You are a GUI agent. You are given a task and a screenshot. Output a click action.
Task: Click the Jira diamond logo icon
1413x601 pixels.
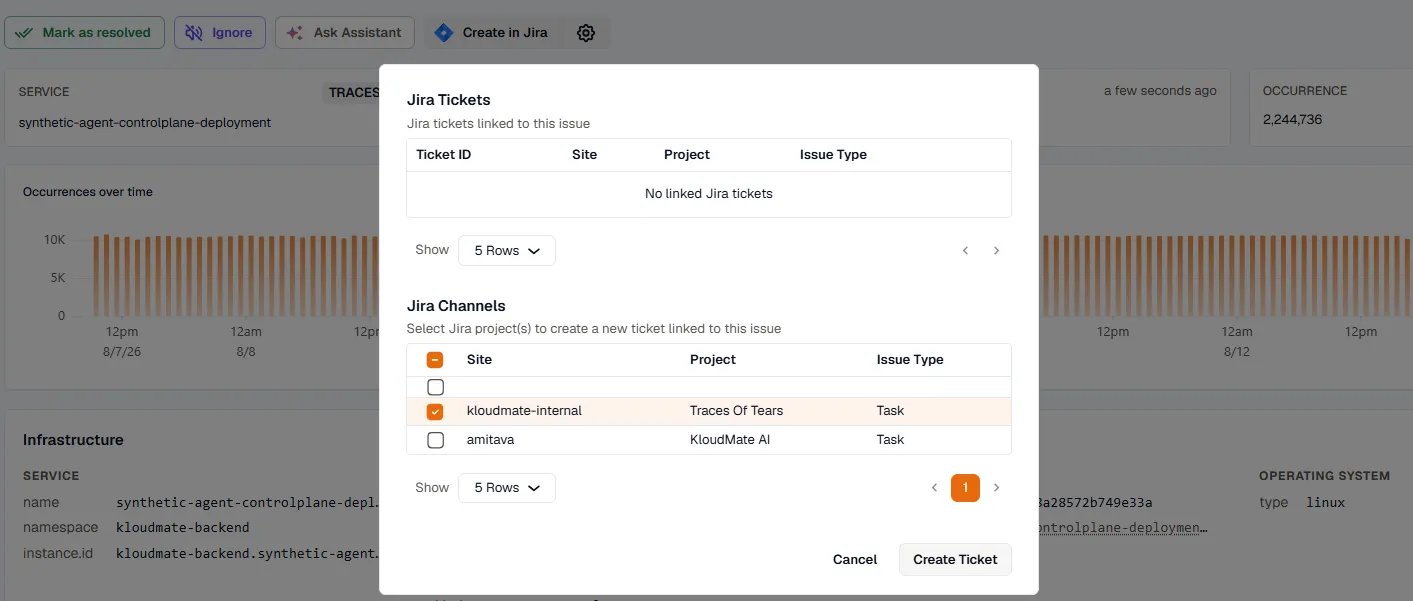(443, 33)
